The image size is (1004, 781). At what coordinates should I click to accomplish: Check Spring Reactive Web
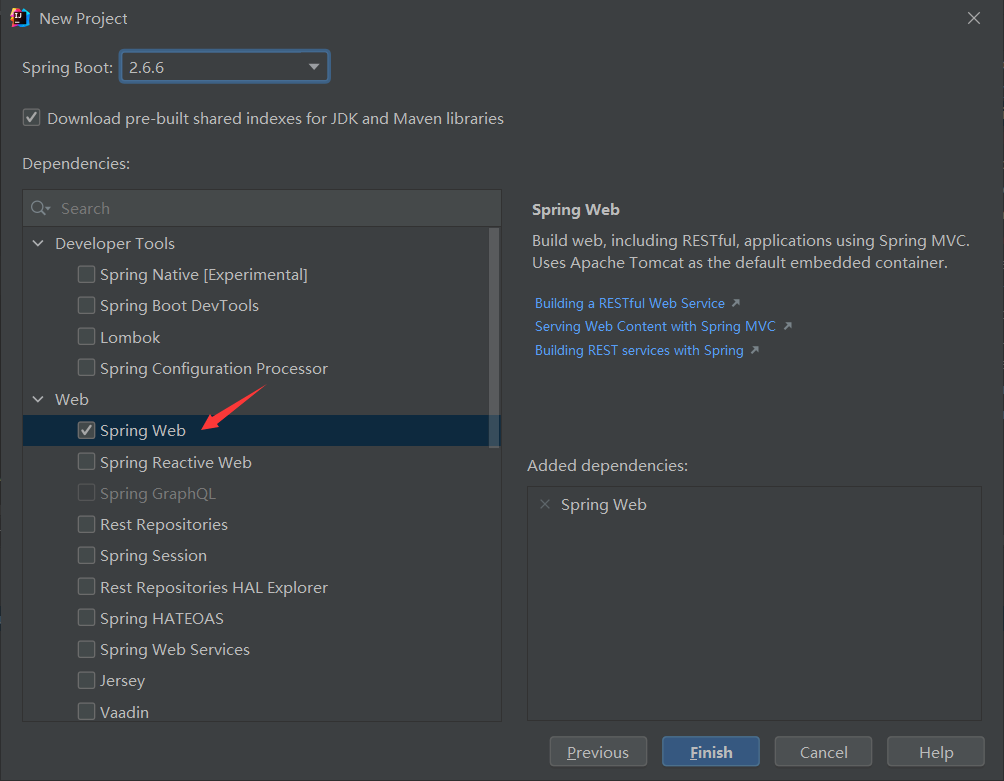(86, 462)
